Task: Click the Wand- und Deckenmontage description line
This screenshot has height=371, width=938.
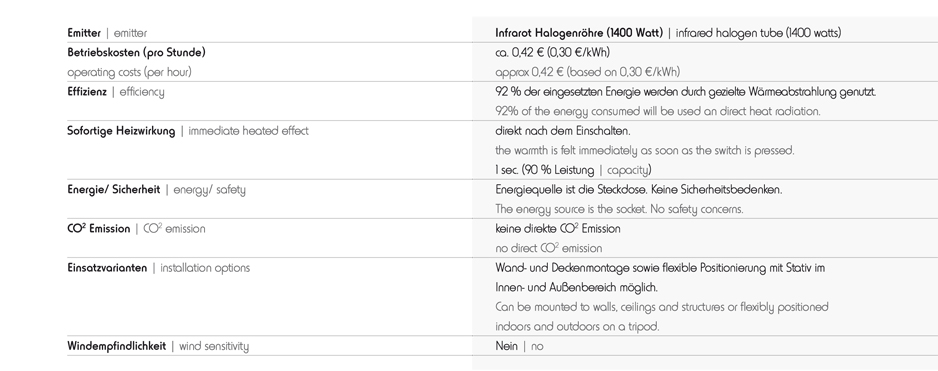Action: point(660,268)
